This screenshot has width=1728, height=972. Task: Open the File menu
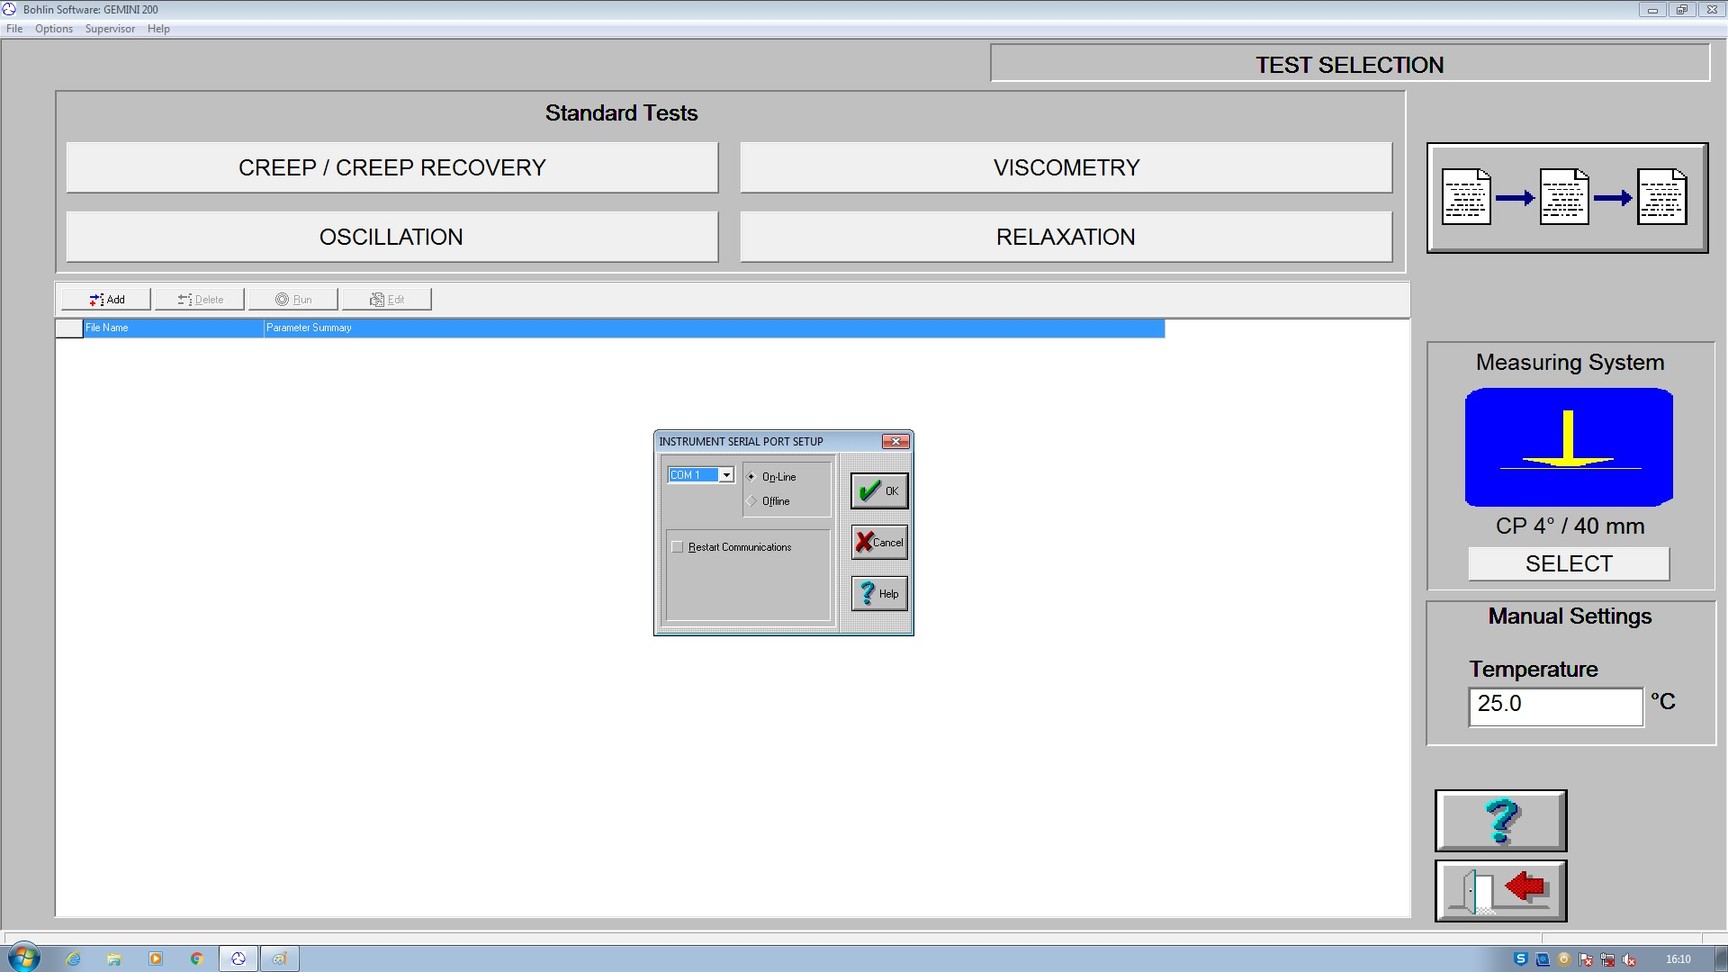(14, 29)
